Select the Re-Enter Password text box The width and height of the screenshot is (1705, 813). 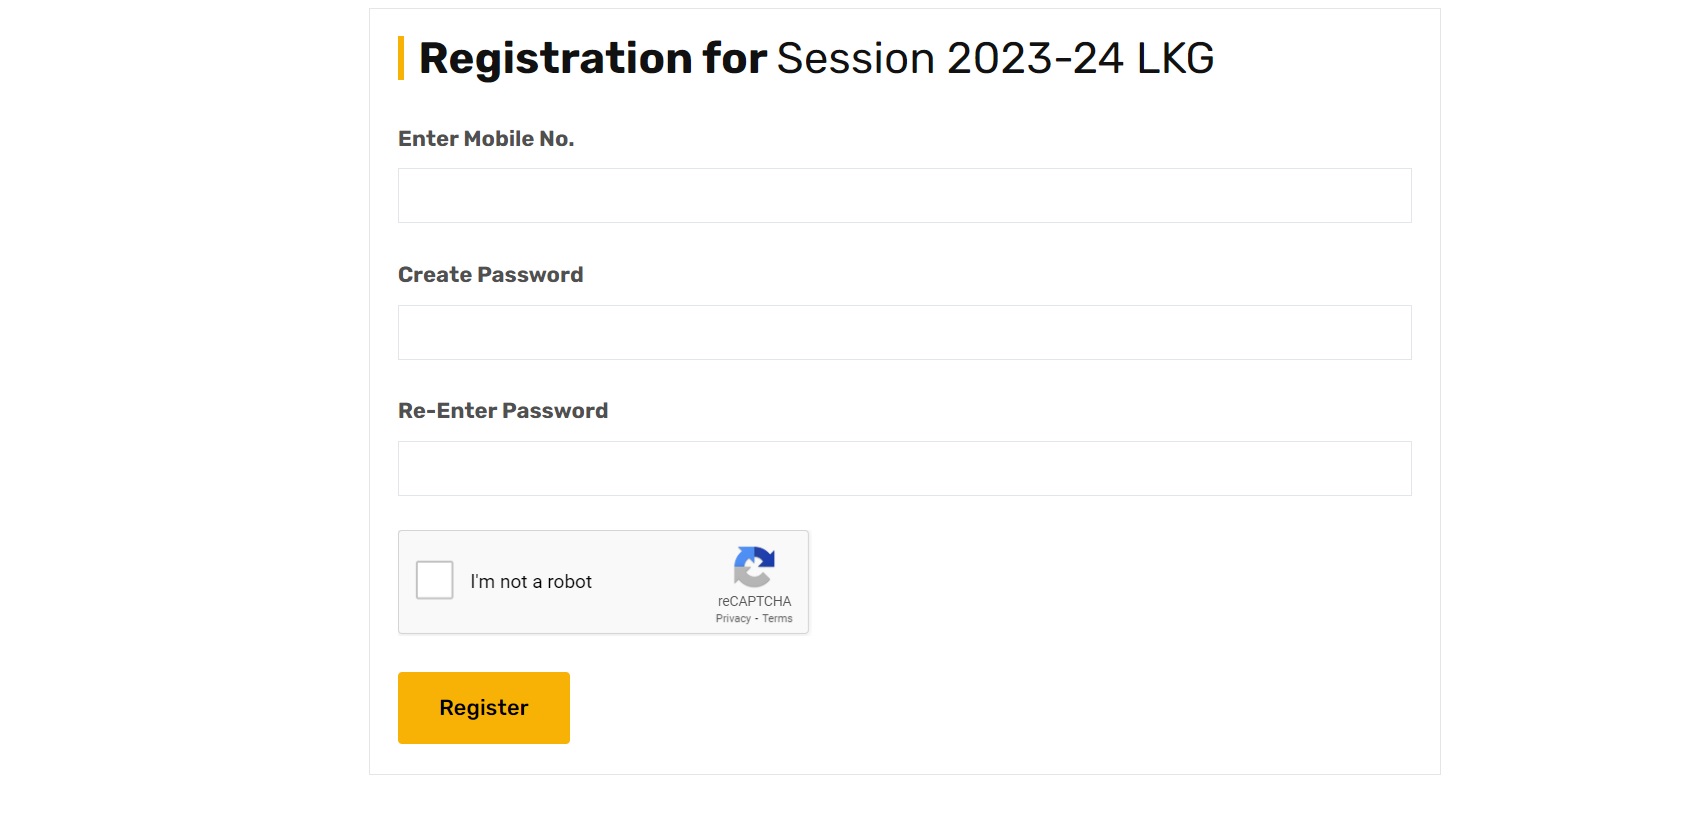point(904,469)
